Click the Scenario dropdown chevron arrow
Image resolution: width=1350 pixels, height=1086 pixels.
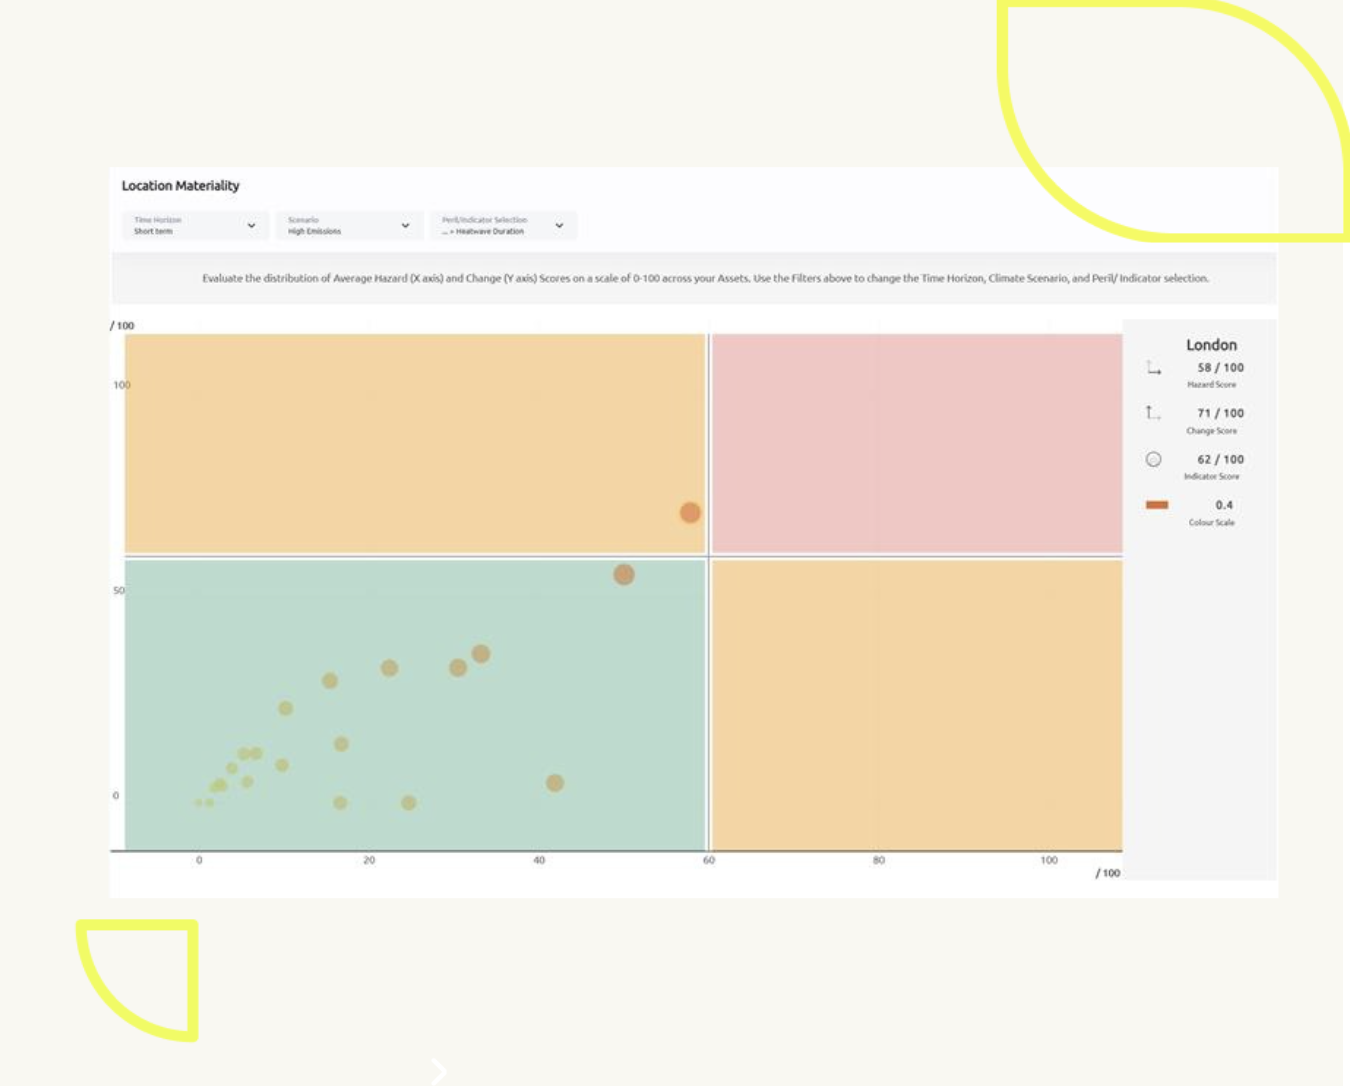pyautogui.click(x=405, y=226)
